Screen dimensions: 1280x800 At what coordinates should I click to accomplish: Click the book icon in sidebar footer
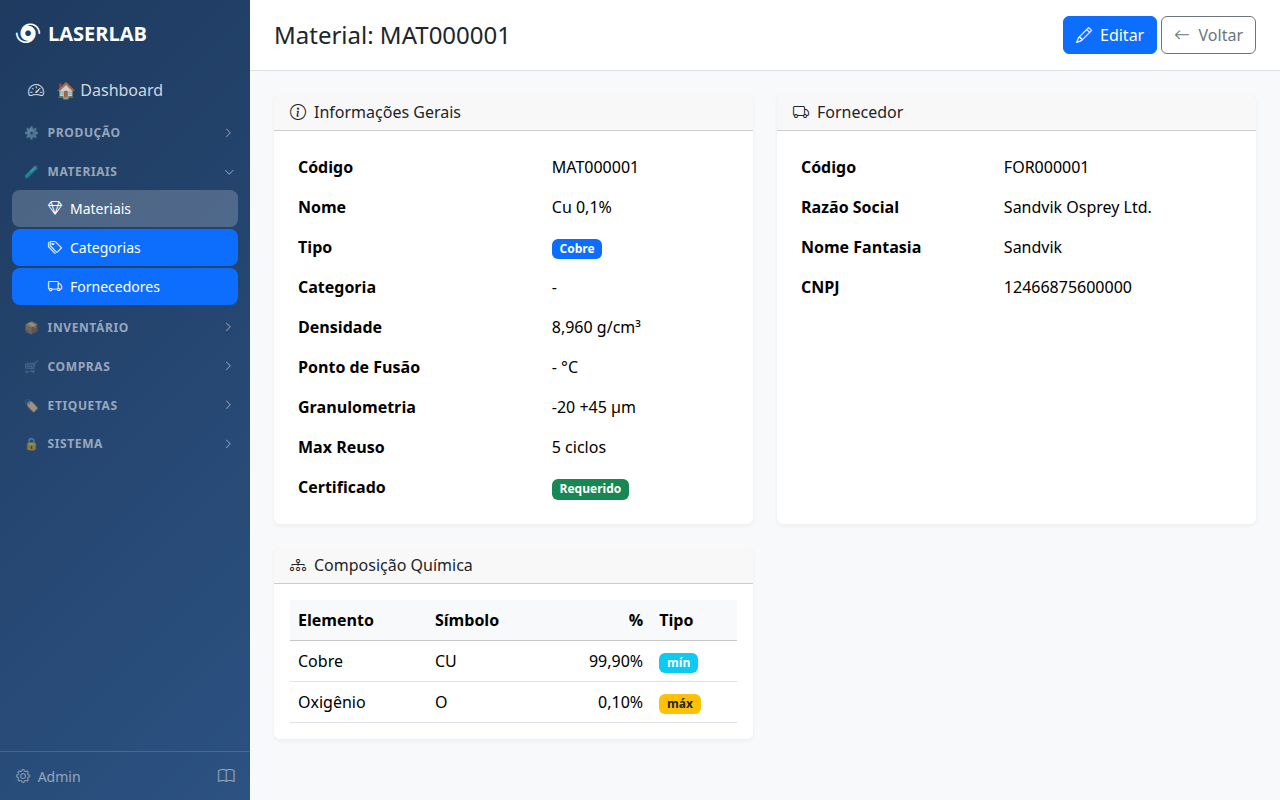point(226,777)
